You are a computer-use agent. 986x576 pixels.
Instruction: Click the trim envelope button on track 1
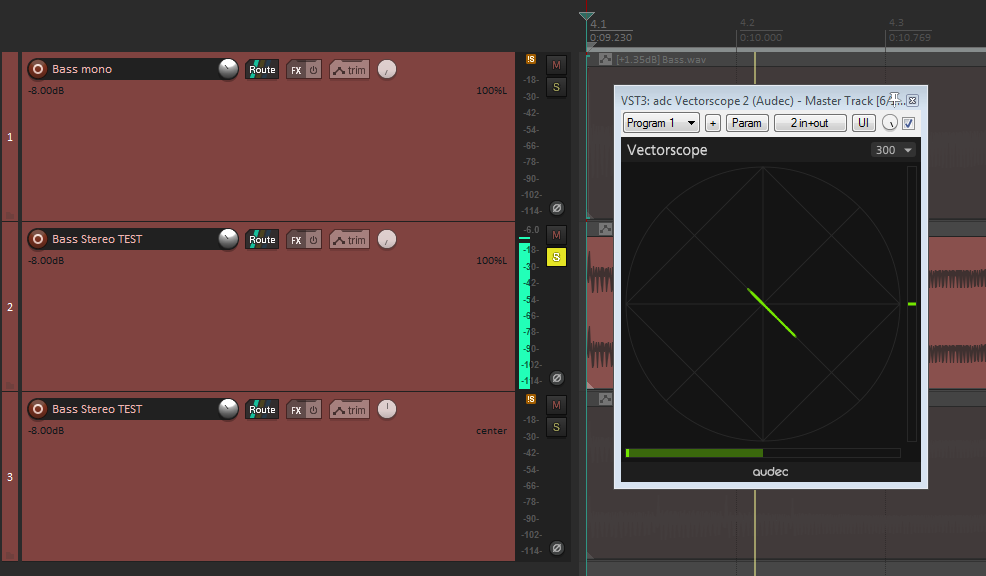coord(349,70)
